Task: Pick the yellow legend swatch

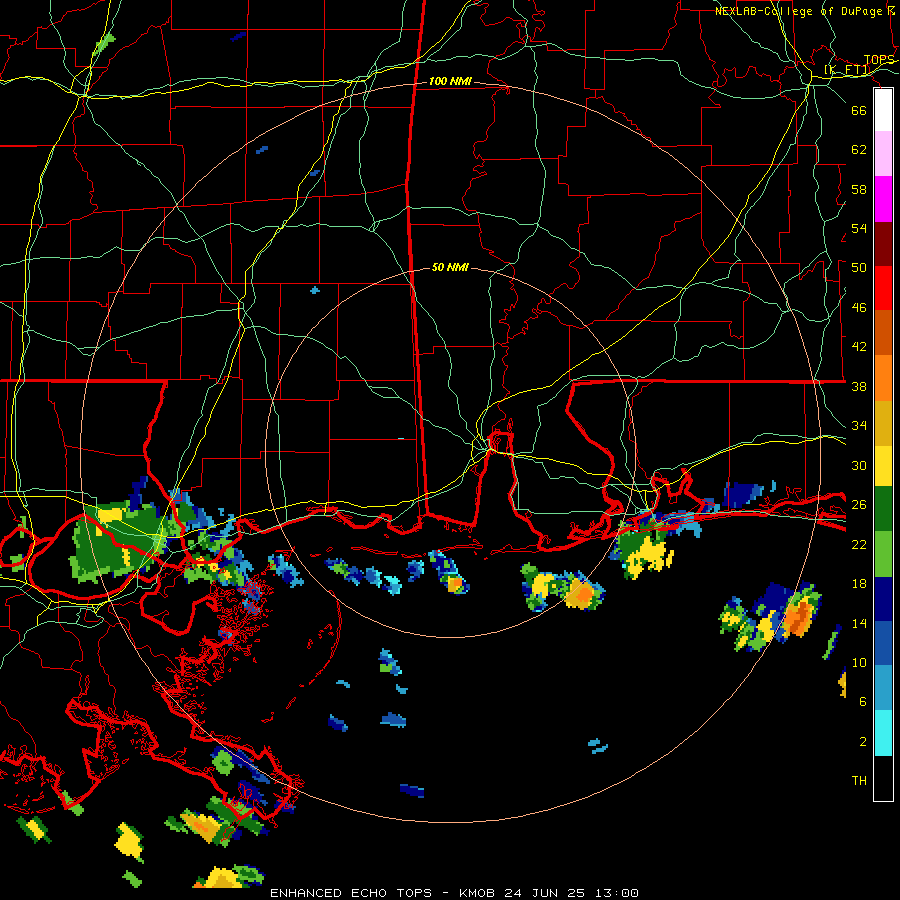Action: 883,465
